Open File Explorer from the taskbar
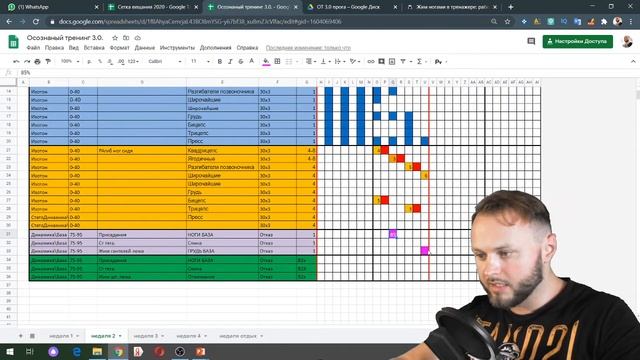Image resolution: width=640 pixels, height=360 pixels. [x=97, y=351]
